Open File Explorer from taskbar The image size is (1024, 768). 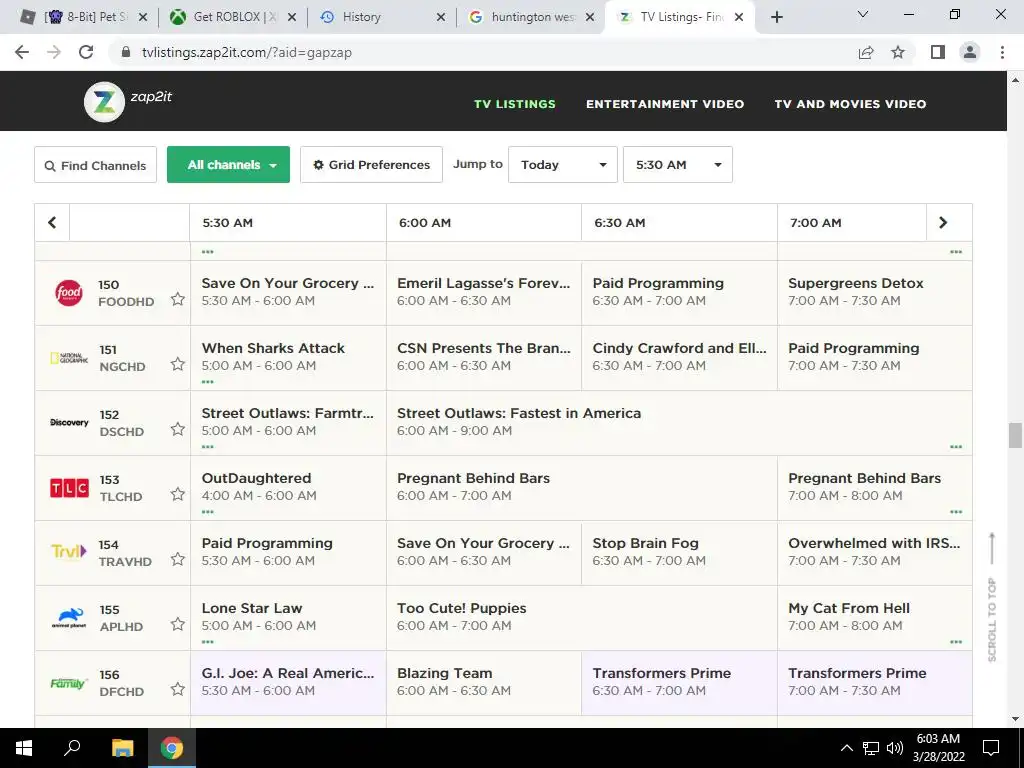click(x=122, y=748)
